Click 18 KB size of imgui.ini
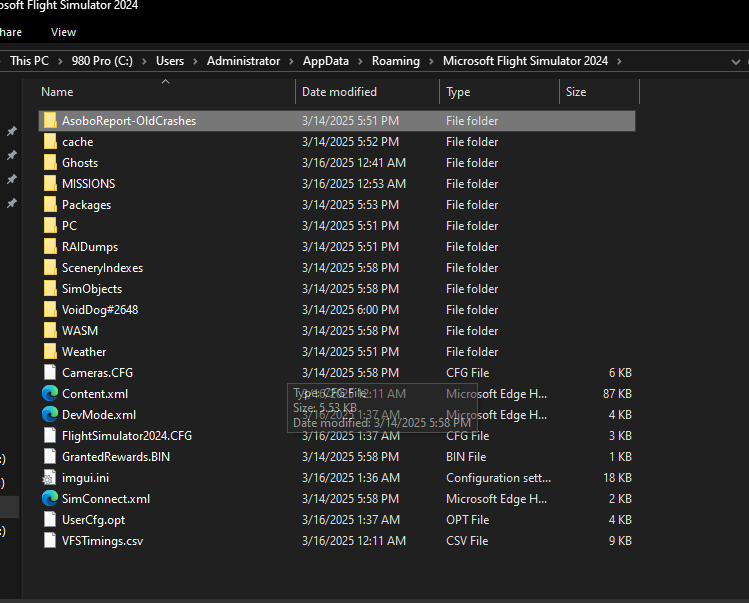This screenshot has width=749, height=603. tap(617, 478)
